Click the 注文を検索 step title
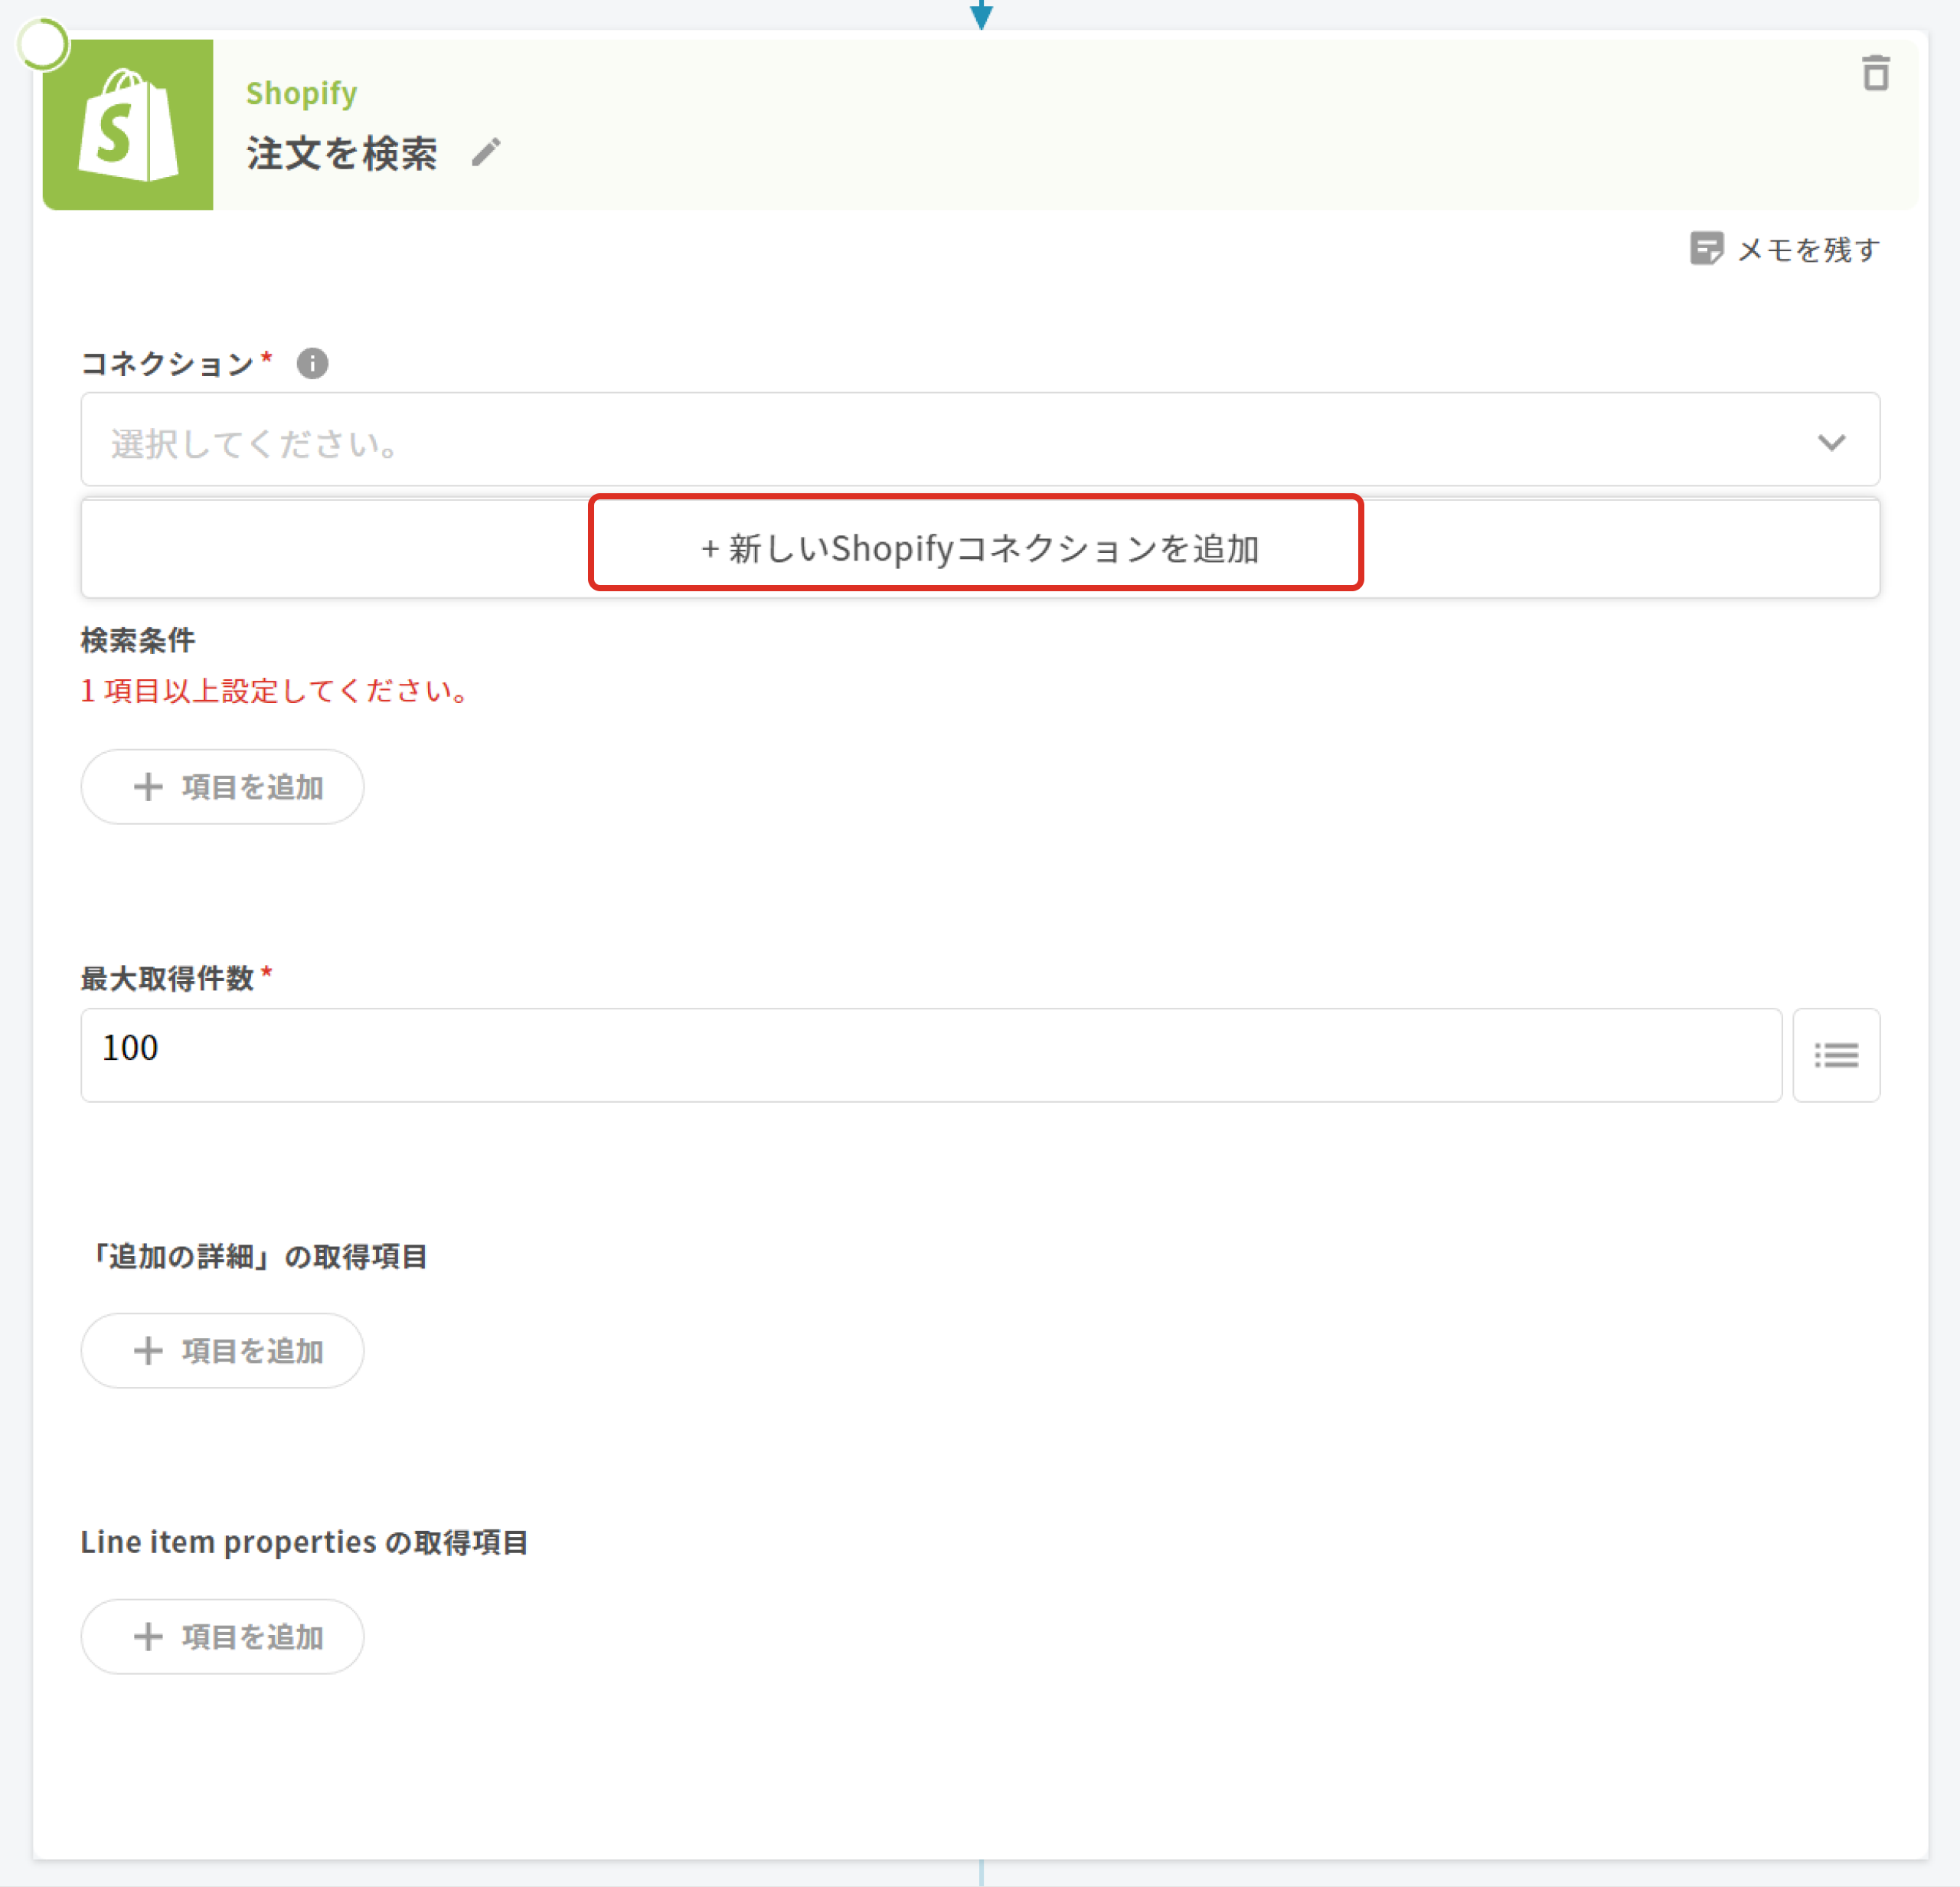 (x=342, y=154)
